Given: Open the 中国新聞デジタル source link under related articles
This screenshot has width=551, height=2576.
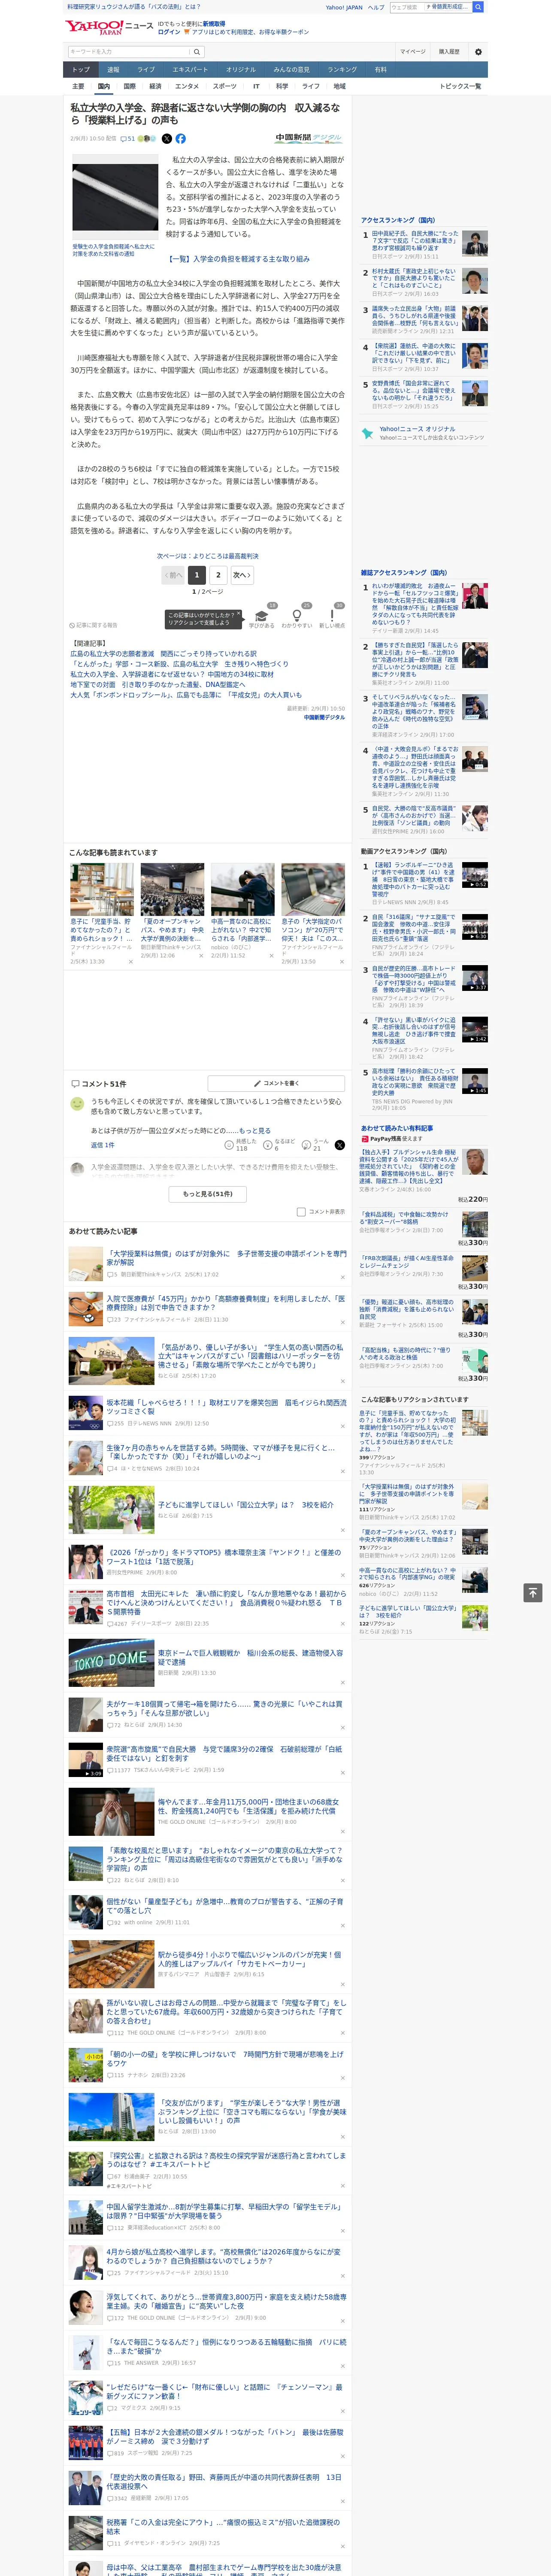Looking at the screenshot, I should (x=324, y=717).
